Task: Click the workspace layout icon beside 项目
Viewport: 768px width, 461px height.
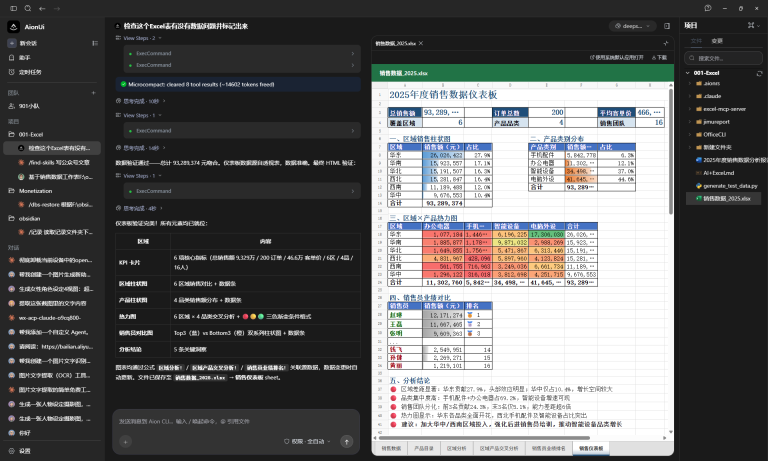Action: [x=751, y=25]
